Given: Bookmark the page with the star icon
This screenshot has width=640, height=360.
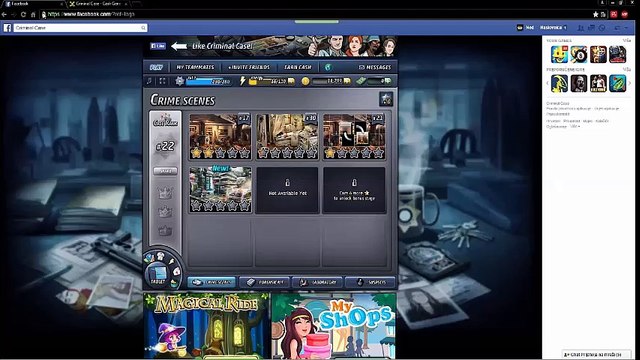Looking at the screenshot, I should (596, 14).
